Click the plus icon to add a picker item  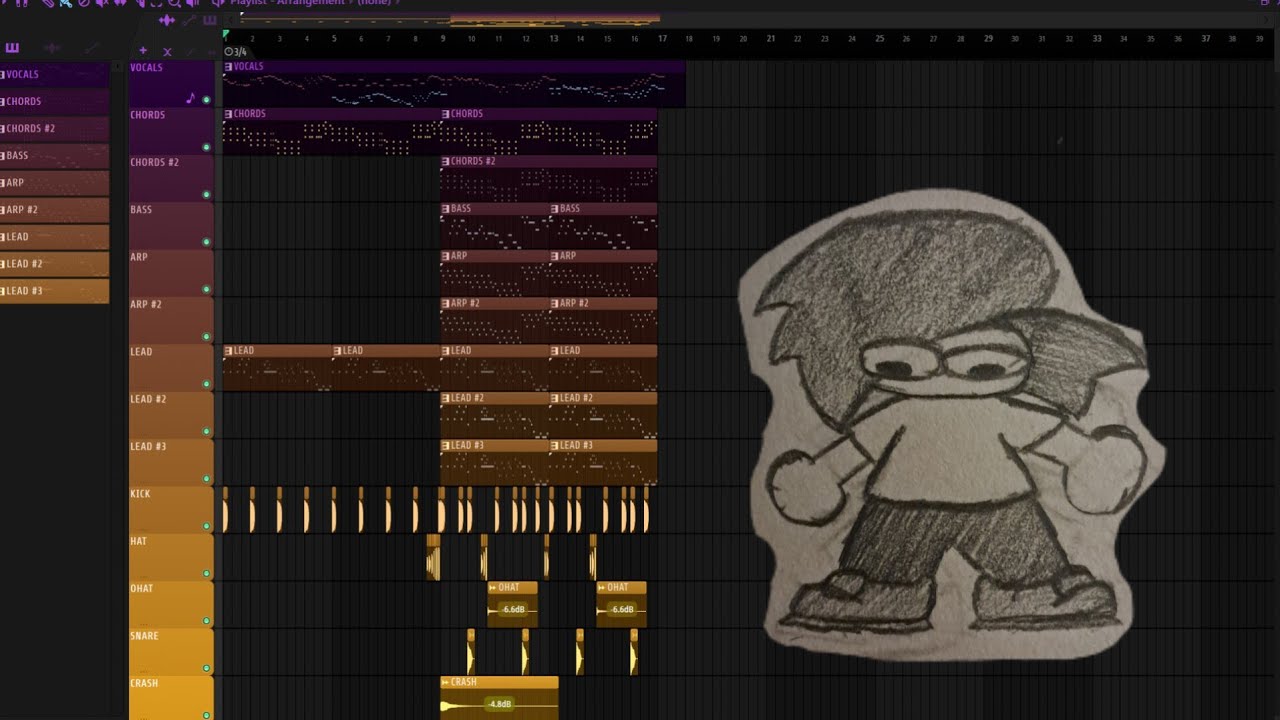coord(143,50)
